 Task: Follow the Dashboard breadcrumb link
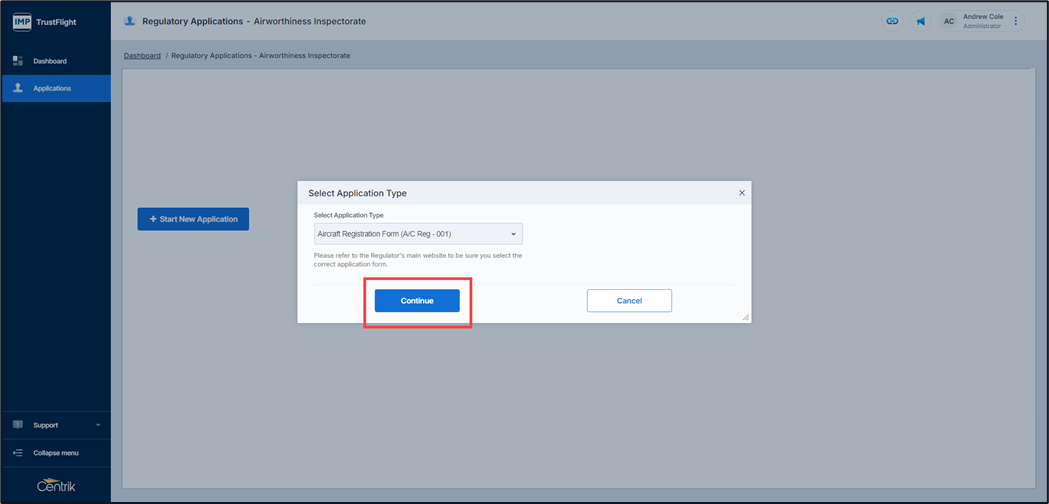[142, 56]
